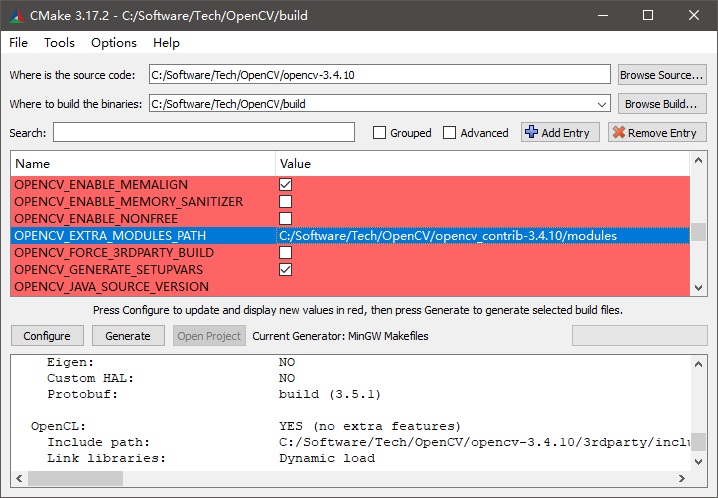The width and height of the screenshot is (718, 498).
Task: Check OPENCV_ENABLE_MEMORY_SANITIZER checkbox
Action: [x=285, y=201]
